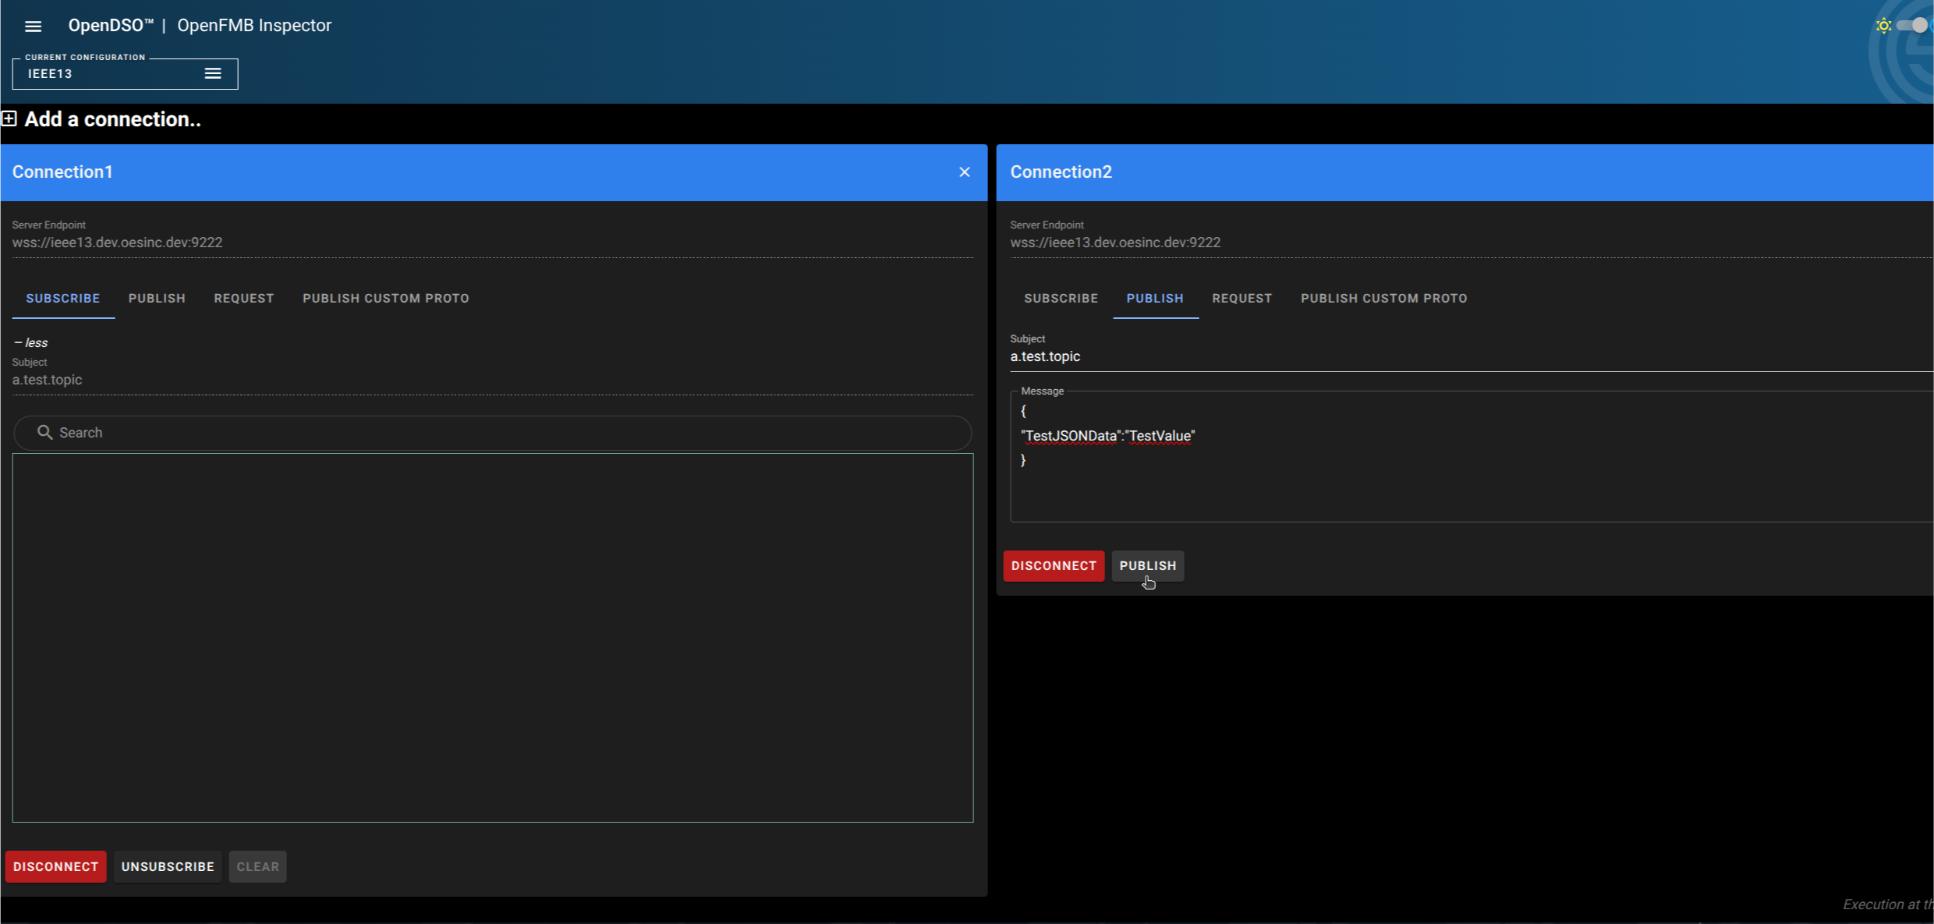The height and width of the screenshot is (924, 1934).
Task: Click the Search field in Connection1
Action: [x=492, y=432]
